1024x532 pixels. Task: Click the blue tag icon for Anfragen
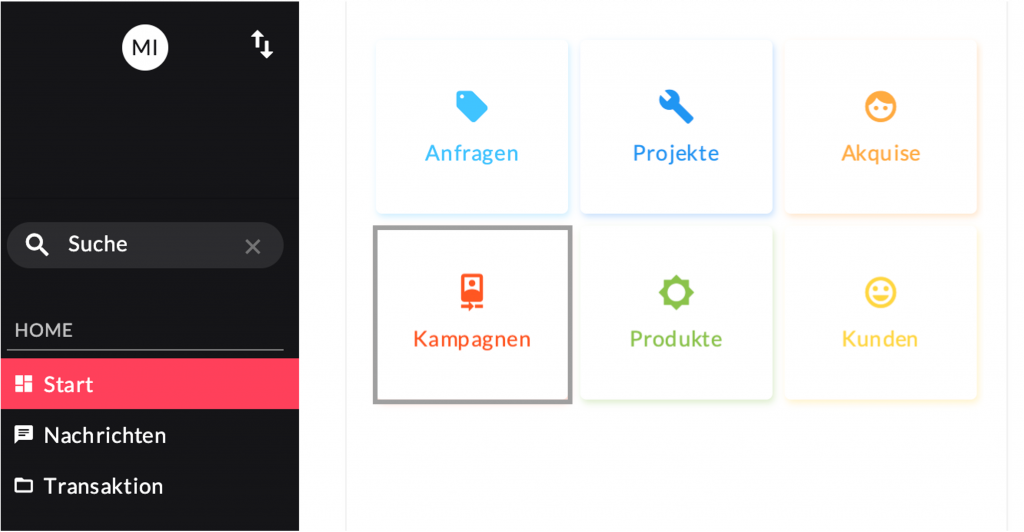pyautogui.click(x=472, y=106)
